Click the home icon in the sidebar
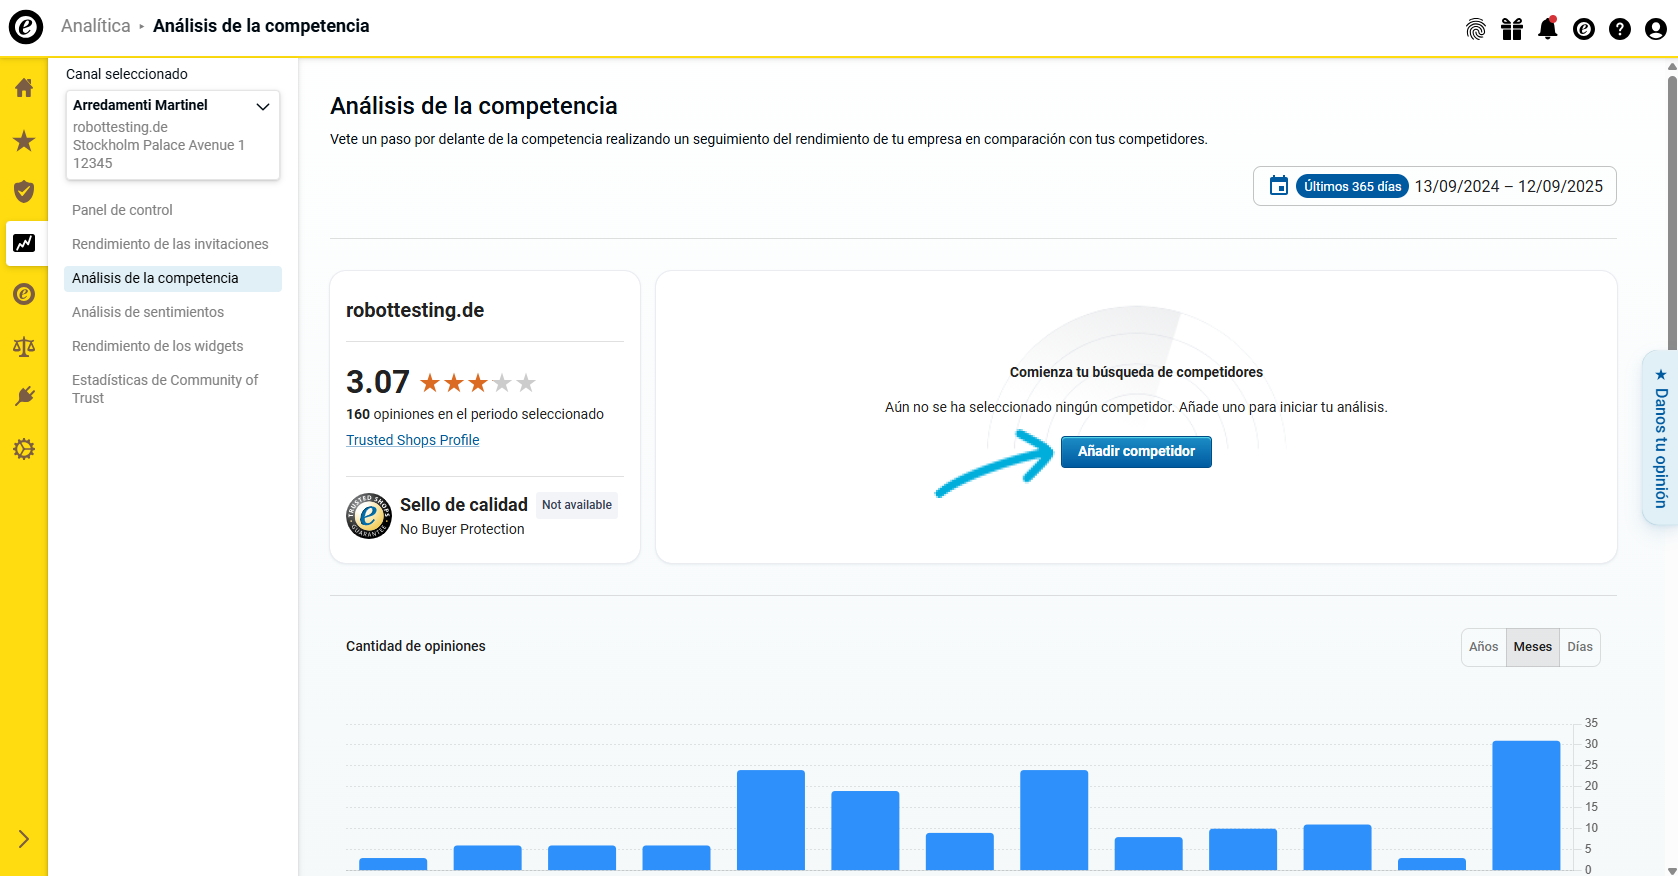1678x876 pixels. pyautogui.click(x=24, y=88)
